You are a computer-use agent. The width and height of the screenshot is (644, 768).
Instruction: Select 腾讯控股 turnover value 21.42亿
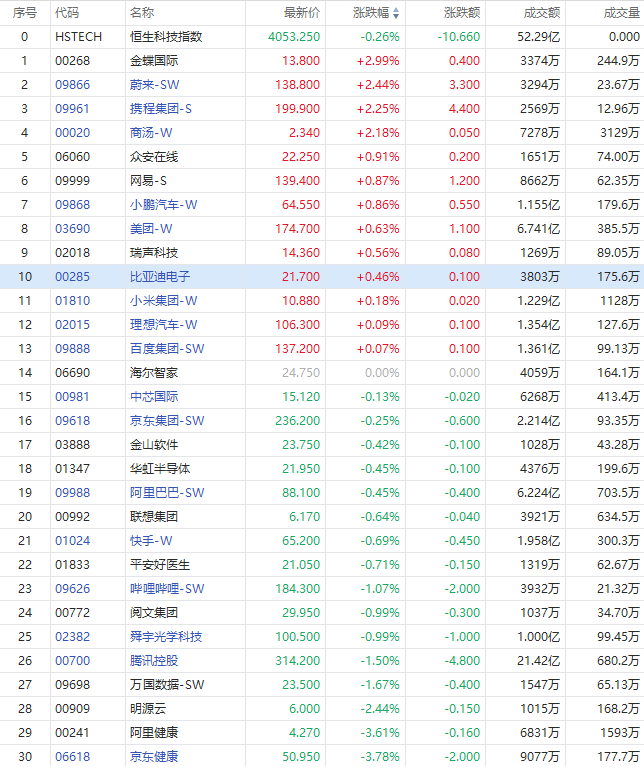click(538, 661)
